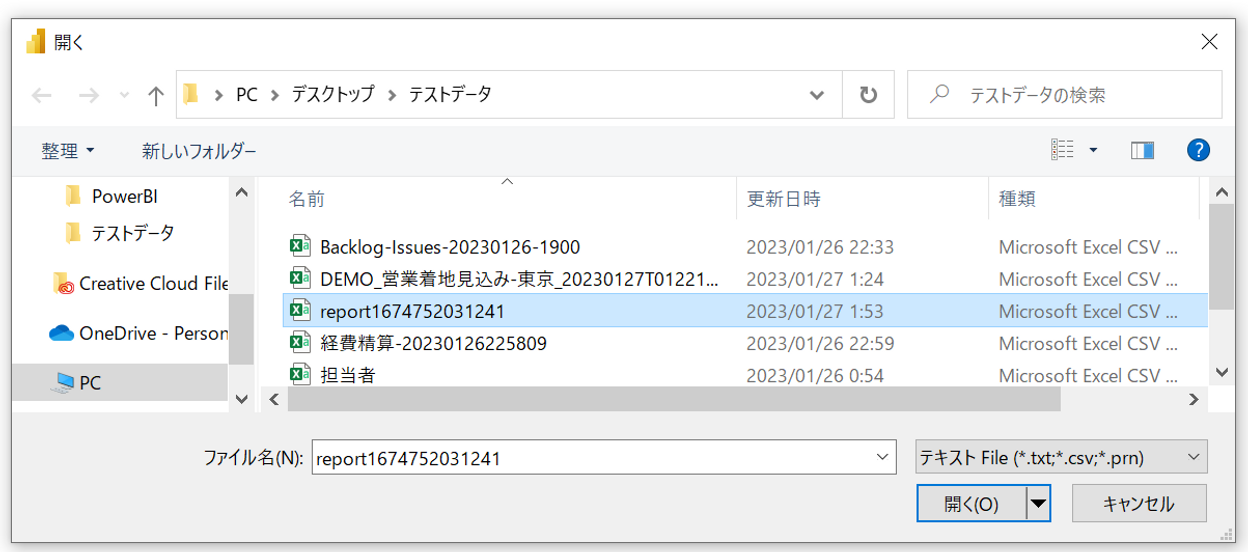This screenshot has width=1248, height=552.
Task: Click the キャンセル button
Action: (1139, 504)
